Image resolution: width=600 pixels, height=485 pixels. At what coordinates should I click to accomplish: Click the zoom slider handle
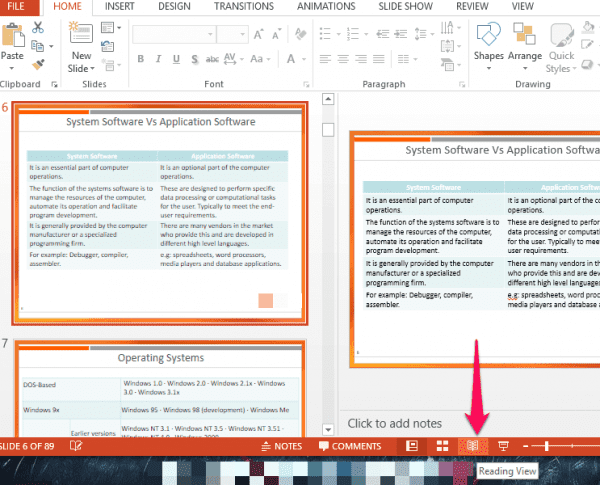[x=547, y=446]
